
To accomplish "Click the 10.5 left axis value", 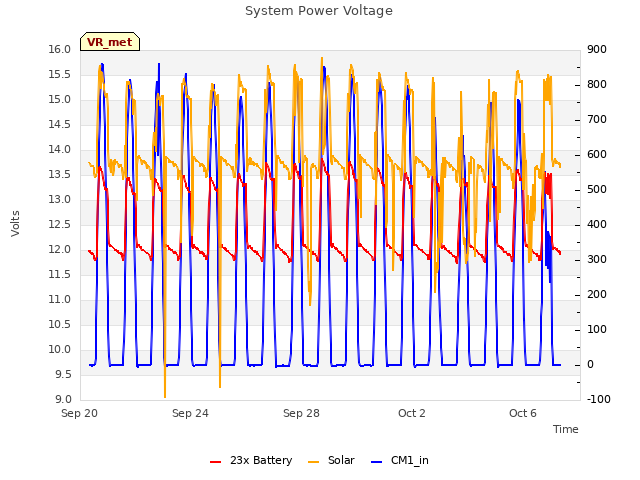I will 60,325.
